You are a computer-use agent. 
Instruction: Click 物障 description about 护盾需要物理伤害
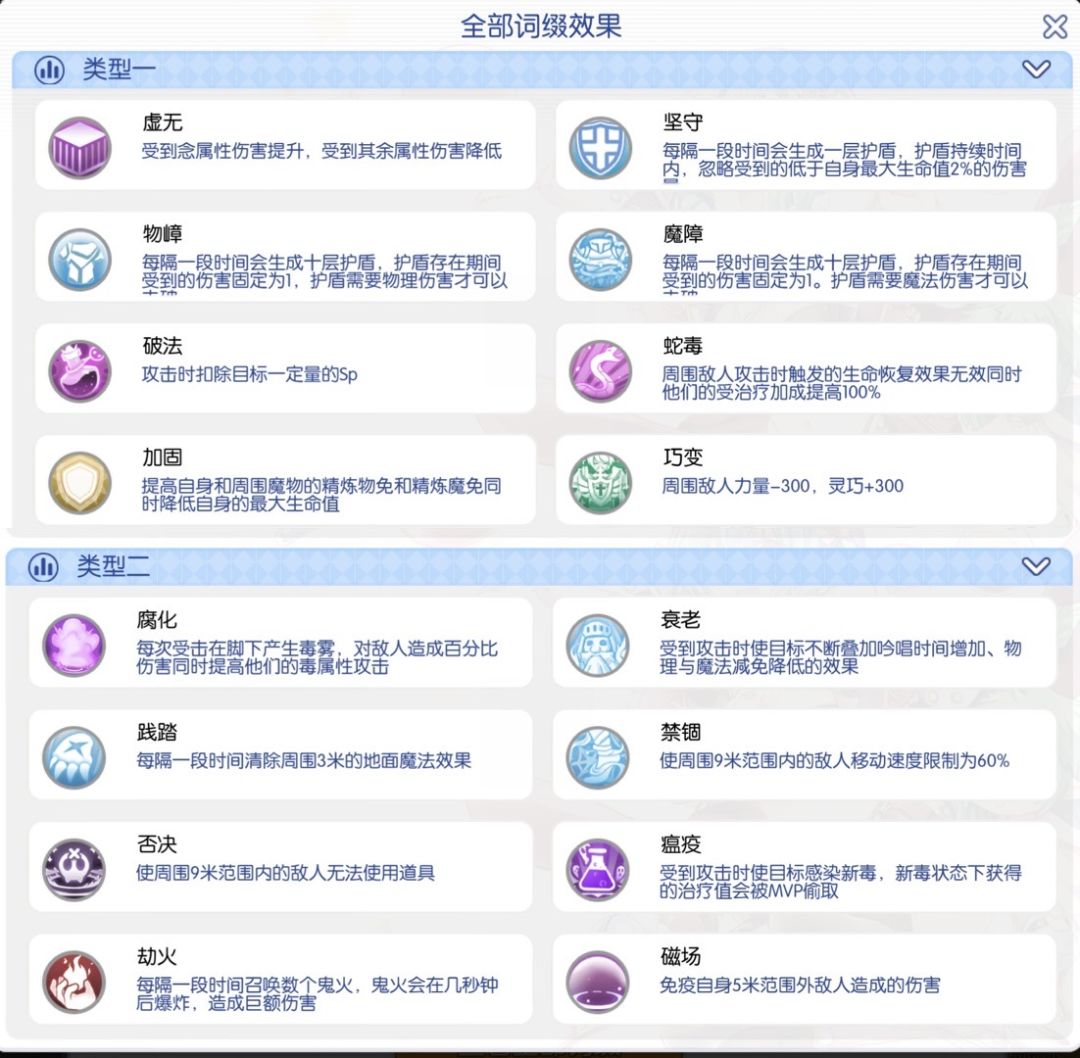click(324, 274)
